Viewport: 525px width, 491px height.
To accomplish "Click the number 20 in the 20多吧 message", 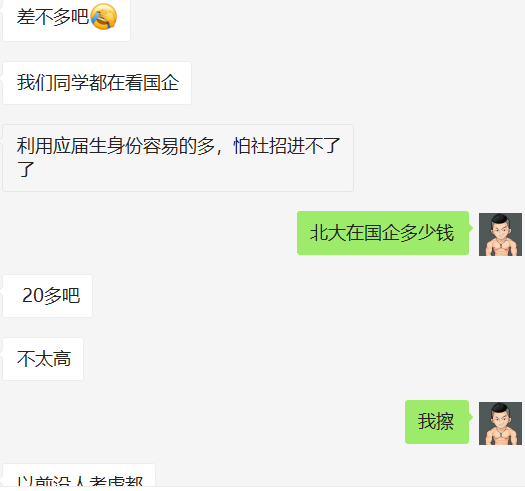I will 33,296.
